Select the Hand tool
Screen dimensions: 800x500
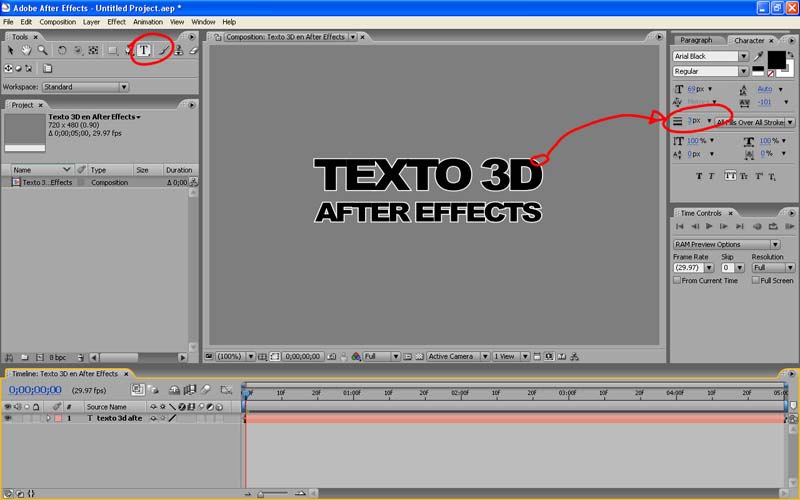[x=26, y=50]
